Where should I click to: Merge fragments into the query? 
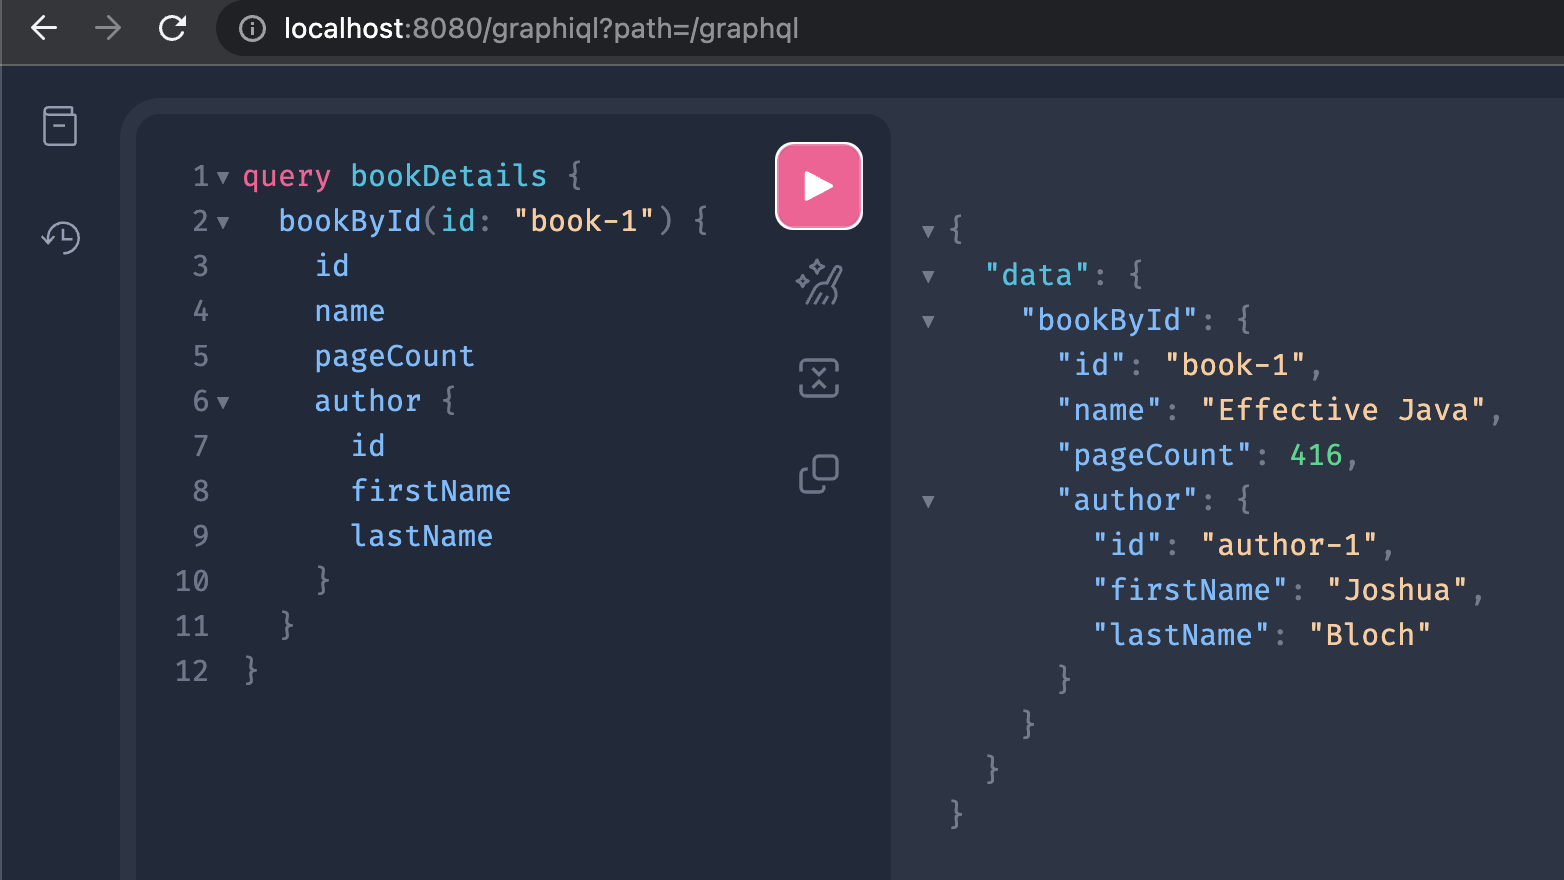pyautogui.click(x=818, y=378)
